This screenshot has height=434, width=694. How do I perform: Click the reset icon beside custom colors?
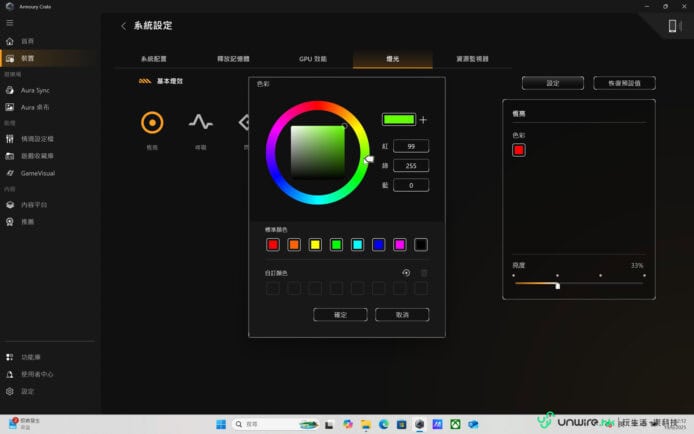(406, 272)
